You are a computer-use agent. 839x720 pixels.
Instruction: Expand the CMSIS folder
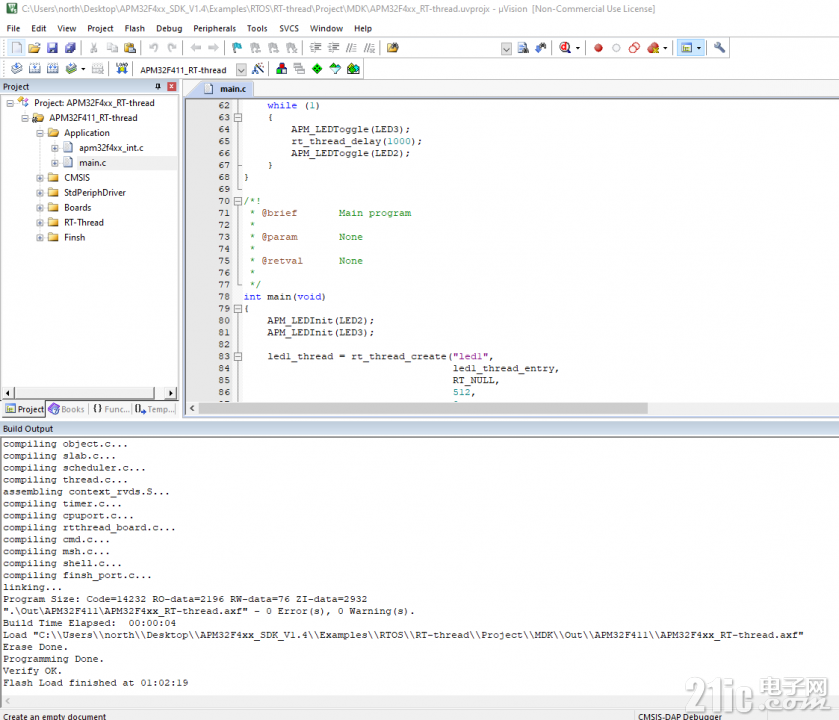40,178
